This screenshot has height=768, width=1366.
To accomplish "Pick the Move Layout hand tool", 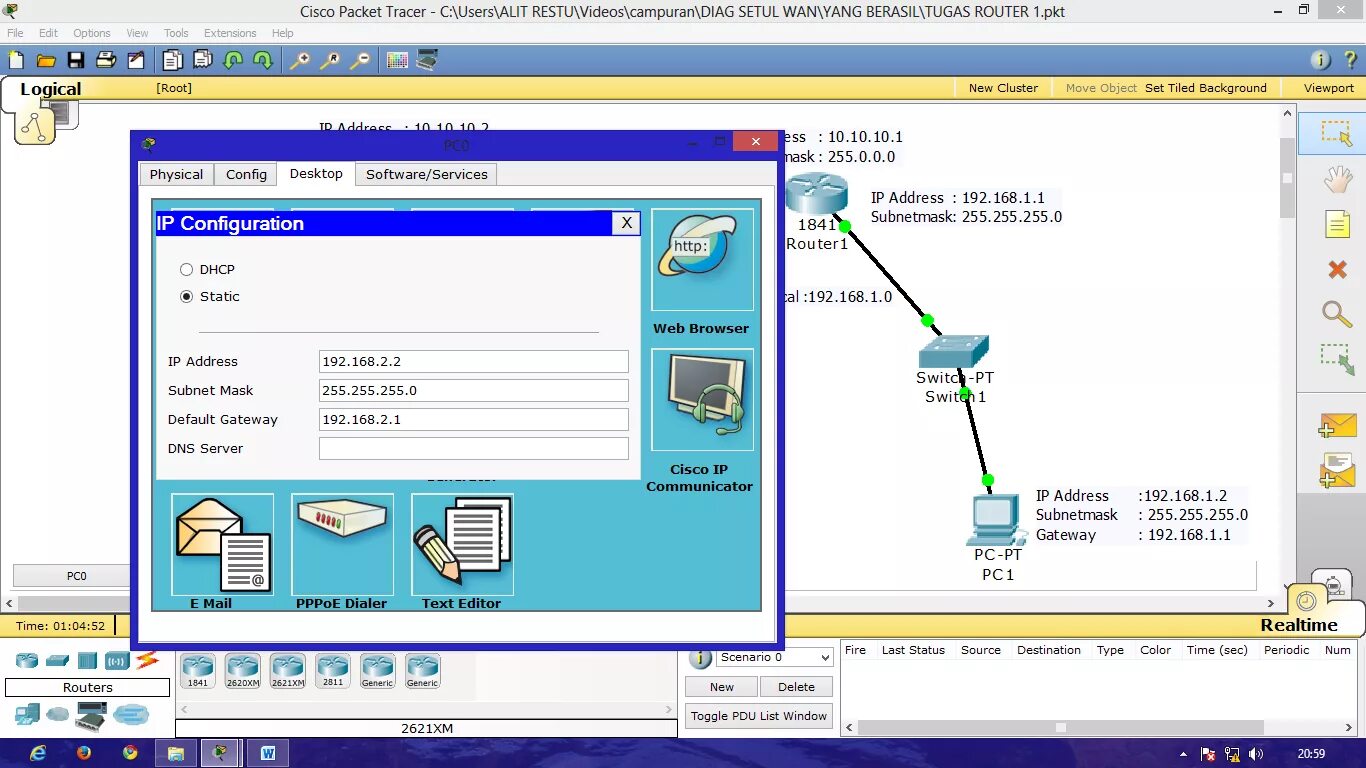I will tap(1337, 179).
